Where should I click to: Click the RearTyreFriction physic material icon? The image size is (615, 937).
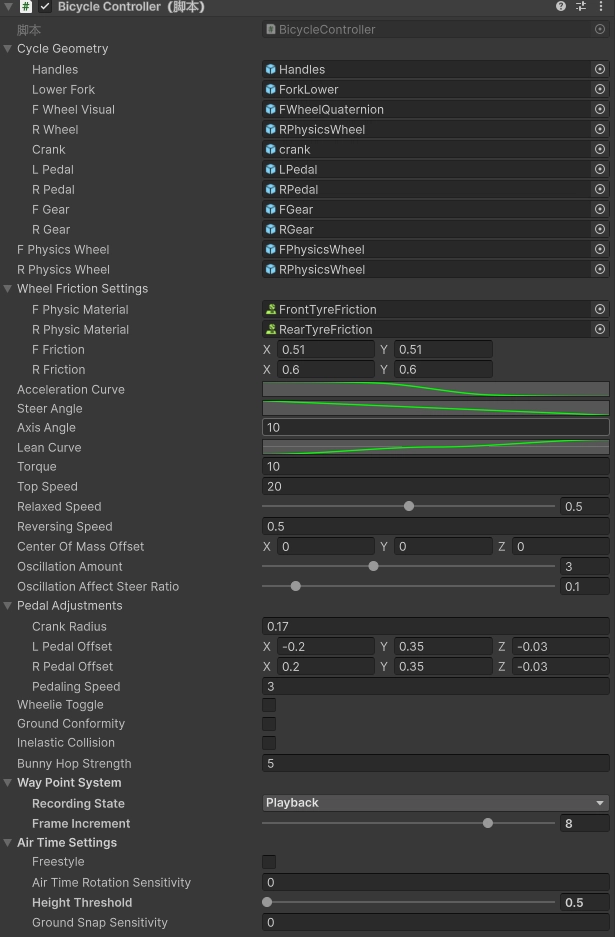pyautogui.click(x=271, y=329)
